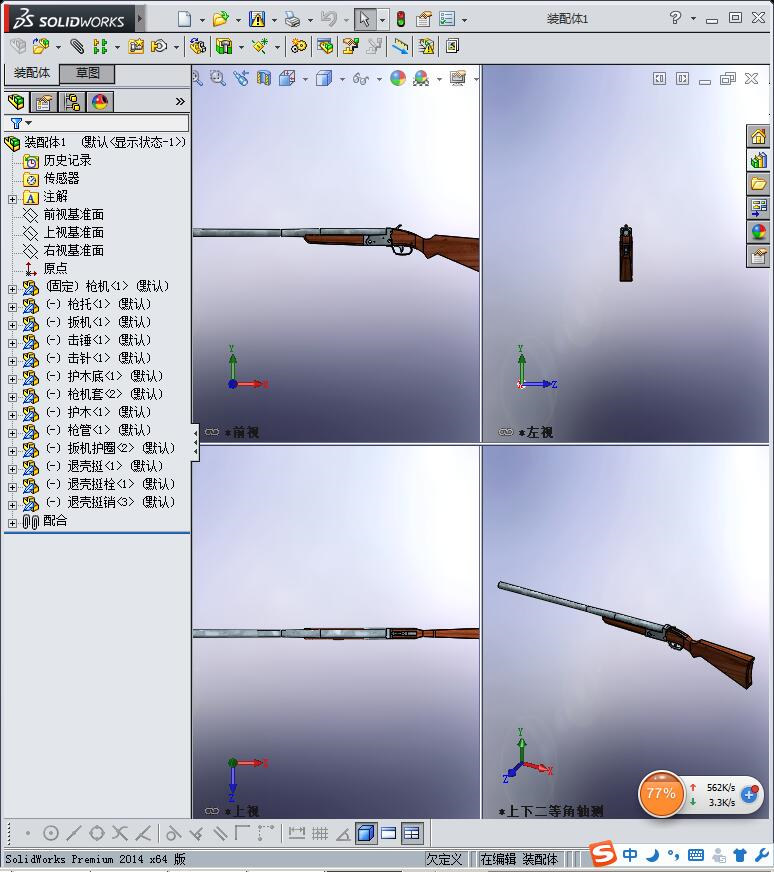Open the Display Style dropdown arrow
The height and width of the screenshot is (872, 774).
coord(342,79)
